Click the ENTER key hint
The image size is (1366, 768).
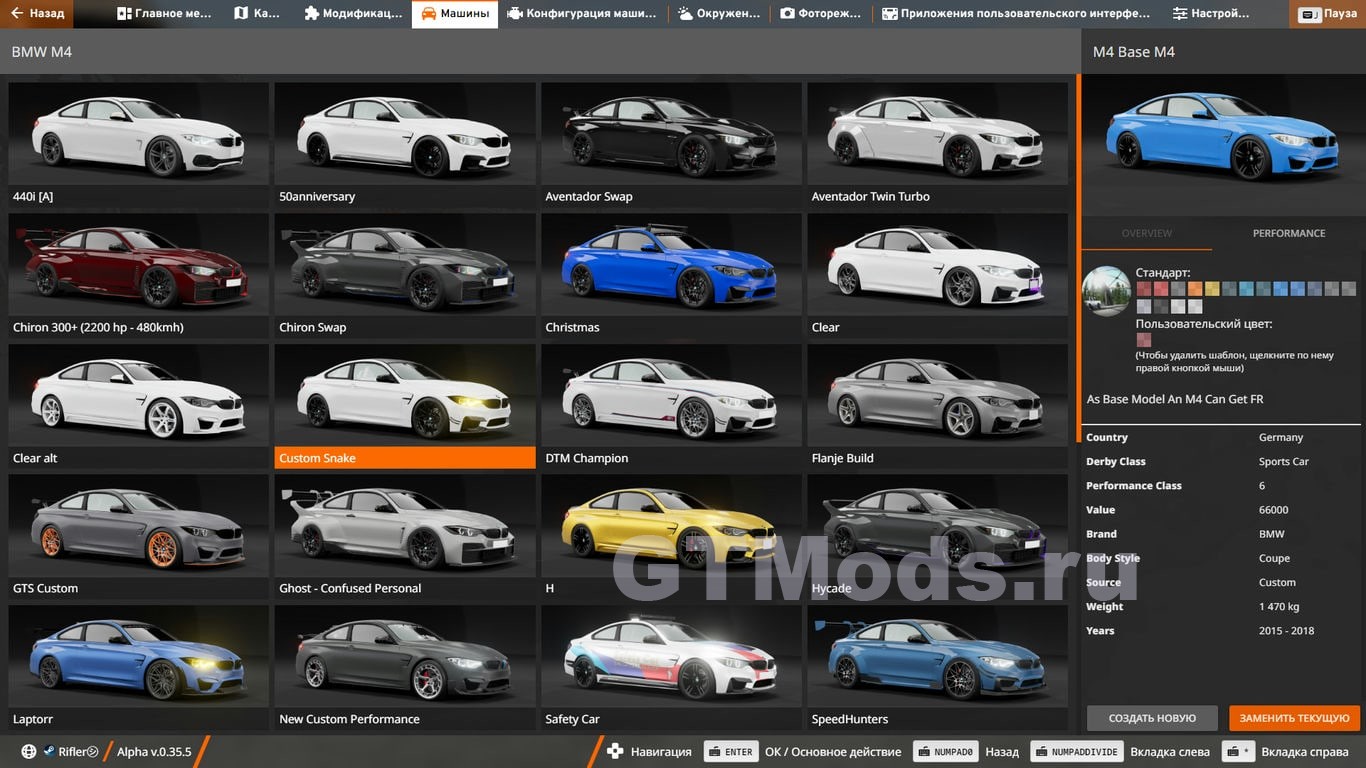click(x=731, y=752)
